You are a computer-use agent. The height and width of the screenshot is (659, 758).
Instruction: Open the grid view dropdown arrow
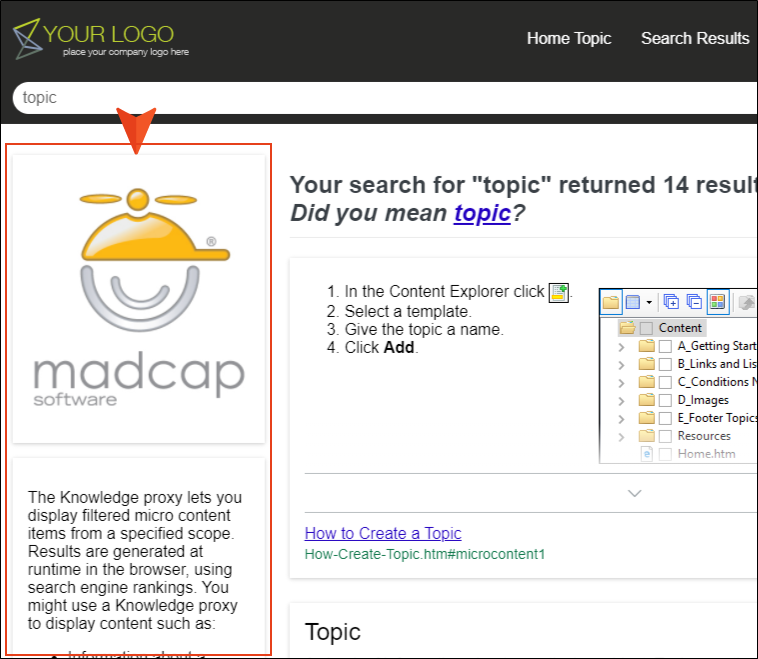pyautogui.click(x=649, y=303)
